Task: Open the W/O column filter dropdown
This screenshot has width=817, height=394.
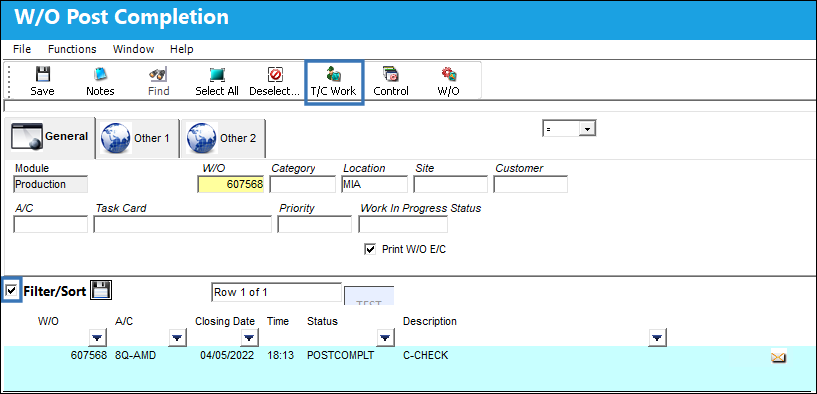Action: tap(97, 338)
